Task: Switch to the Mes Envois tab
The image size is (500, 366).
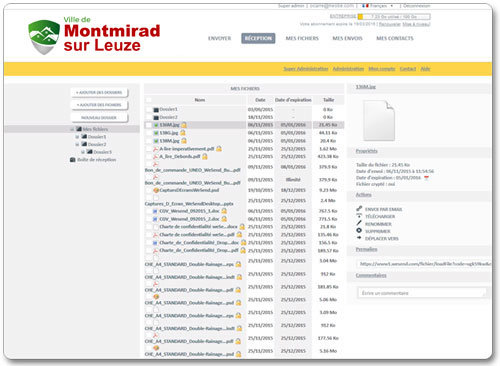Action: coord(347,38)
